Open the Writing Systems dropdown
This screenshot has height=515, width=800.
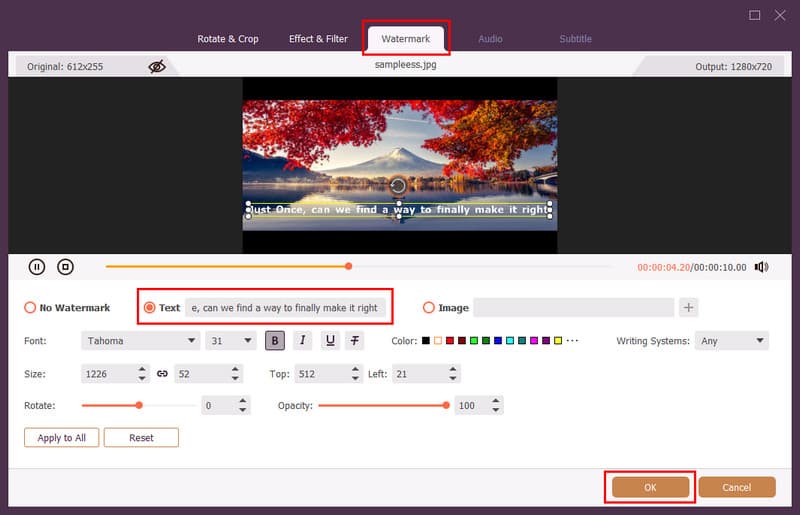(732, 341)
